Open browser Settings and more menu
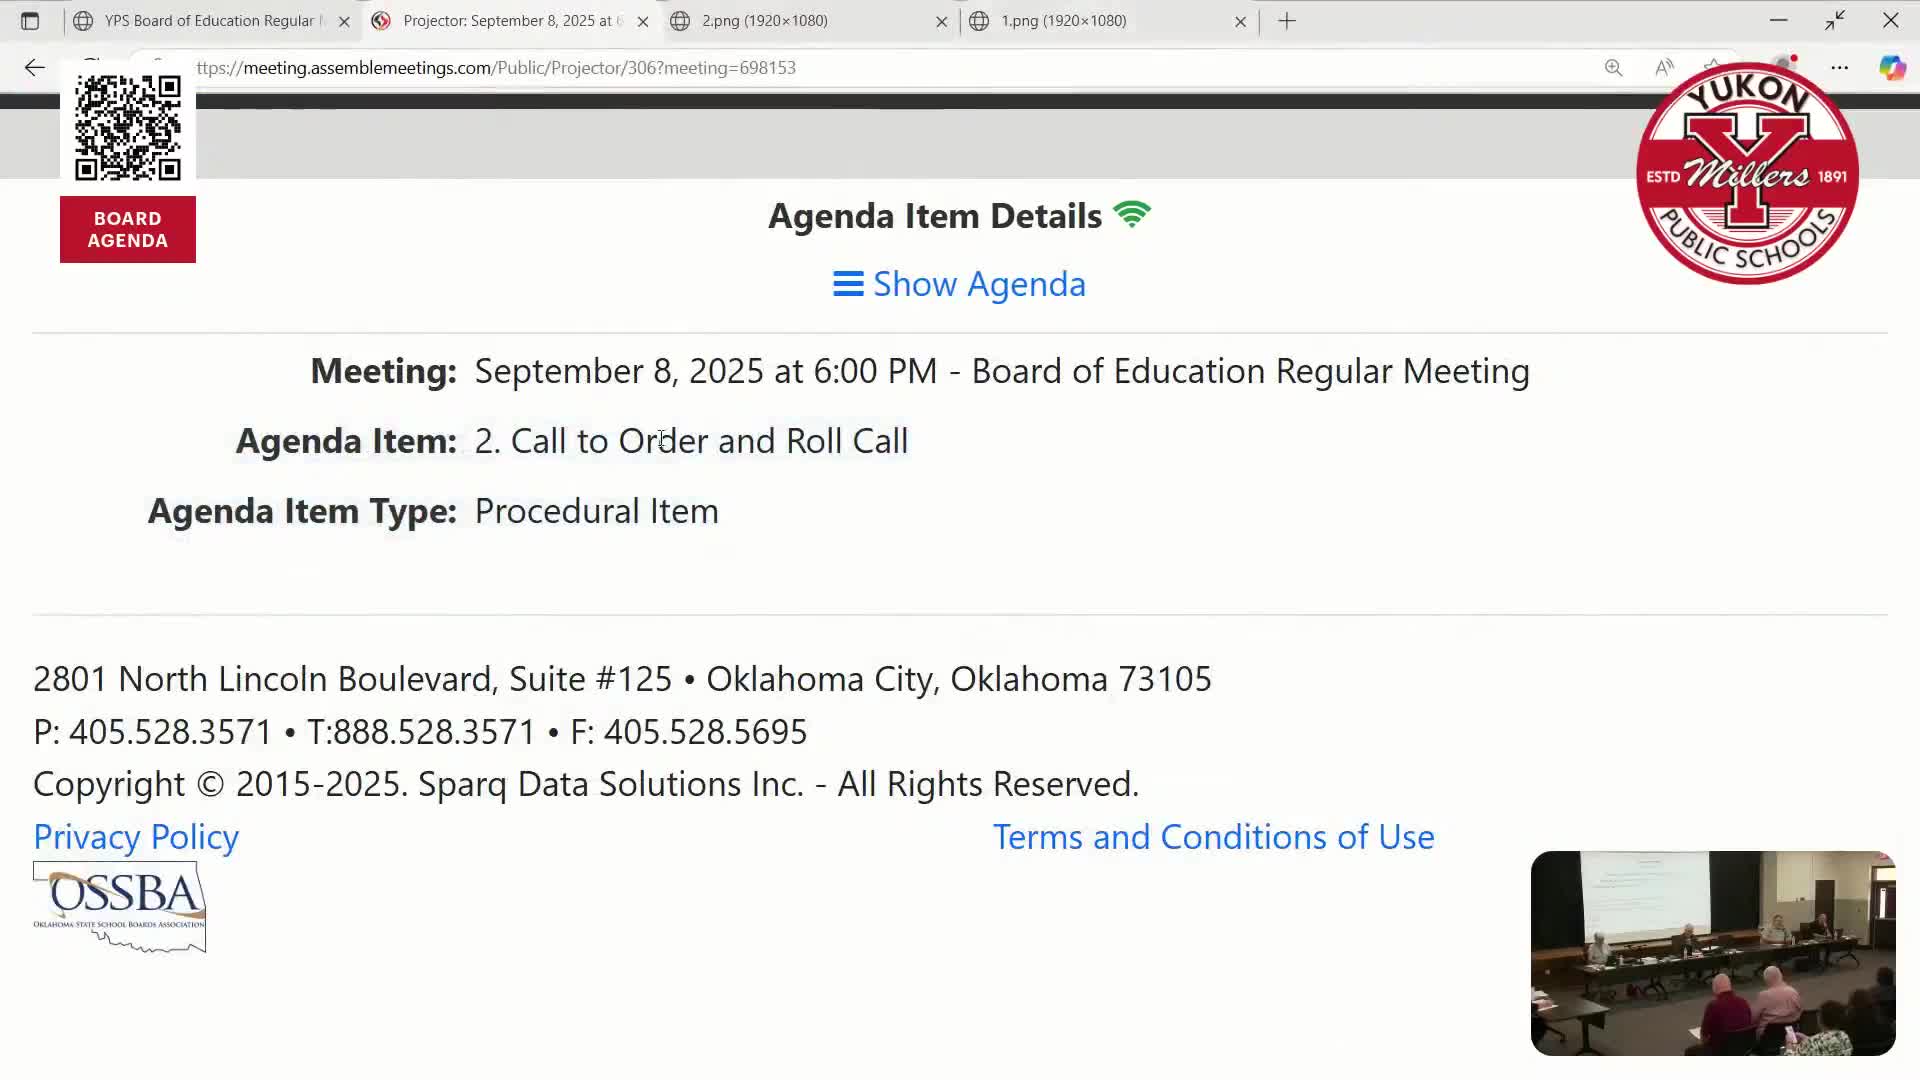Viewport: 1920px width, 1080px height. tap(1840, 68)
